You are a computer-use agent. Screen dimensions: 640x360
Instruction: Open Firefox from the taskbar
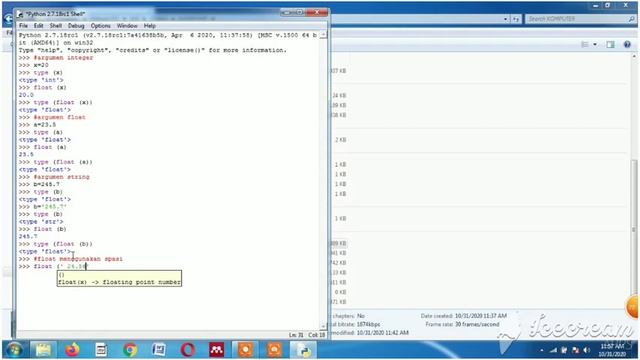[x=72, y=350]
